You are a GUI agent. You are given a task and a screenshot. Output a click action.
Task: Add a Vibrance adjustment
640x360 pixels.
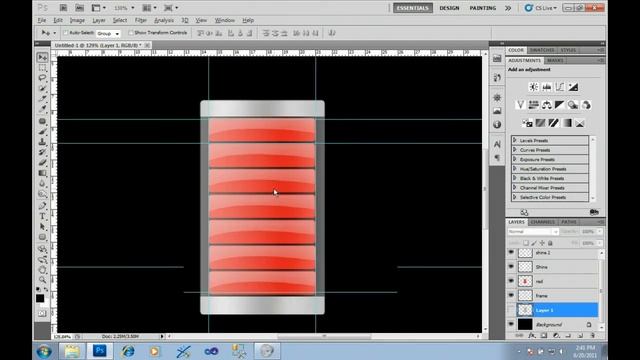520,105
